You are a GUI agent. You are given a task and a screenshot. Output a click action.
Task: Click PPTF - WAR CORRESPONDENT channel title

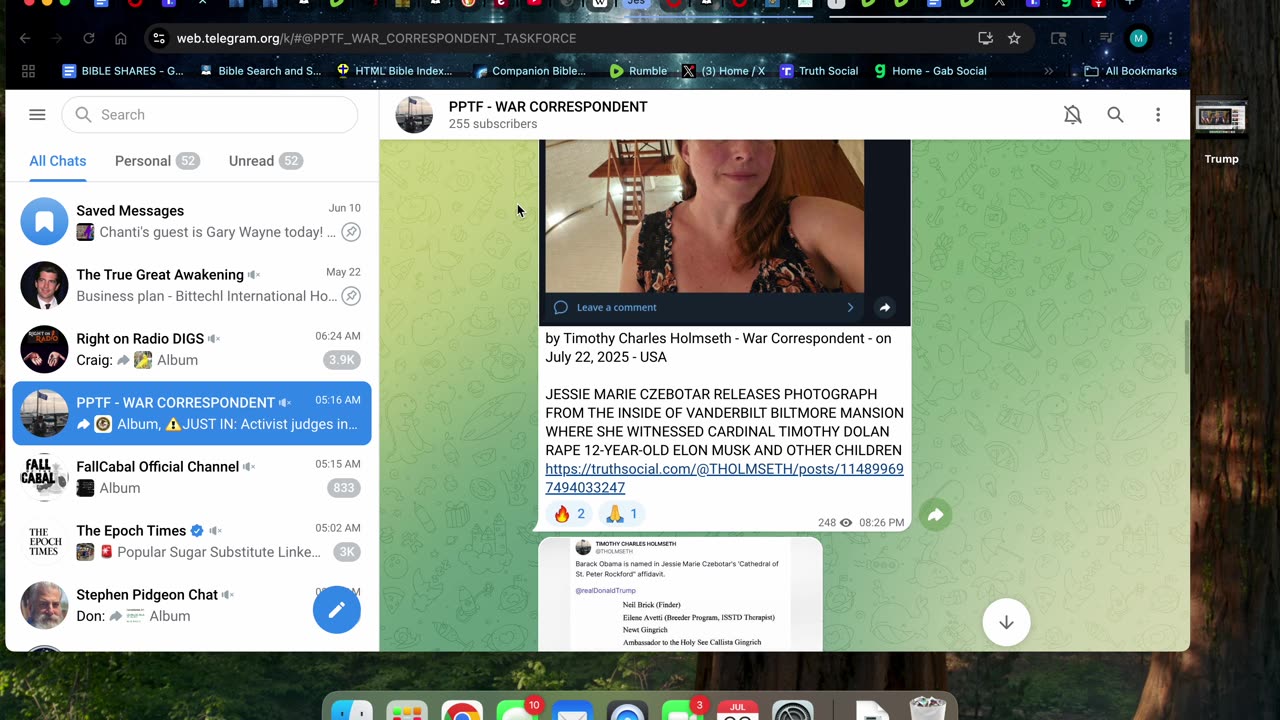(x=548, y=107)
